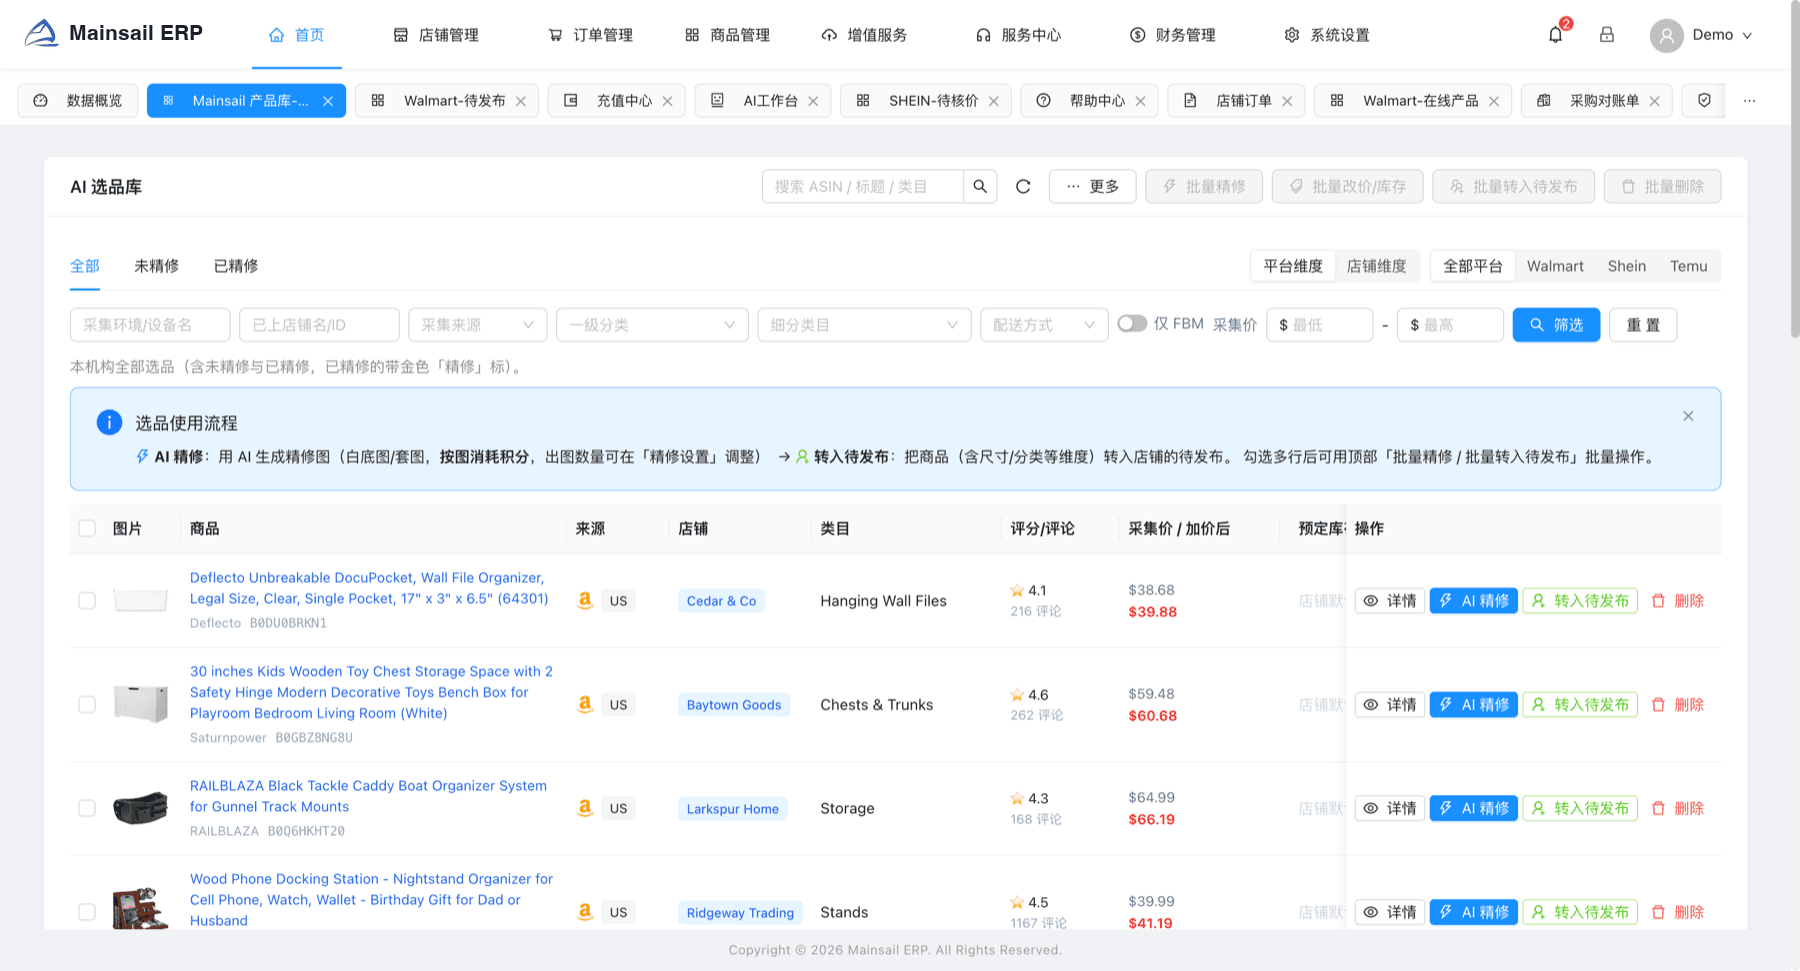Delete the Wooden Toy Chest product
The width and height of the screenshot is (1800, 971).
[1678, 705]
